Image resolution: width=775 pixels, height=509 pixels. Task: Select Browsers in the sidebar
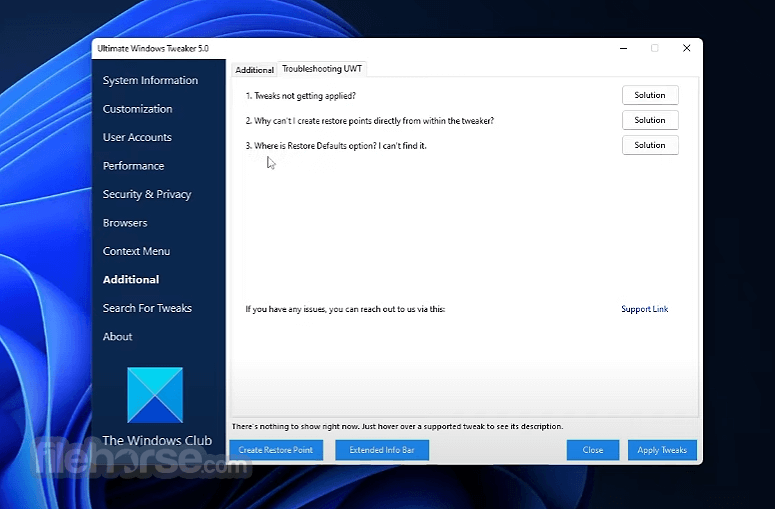[x=125, y=223]
